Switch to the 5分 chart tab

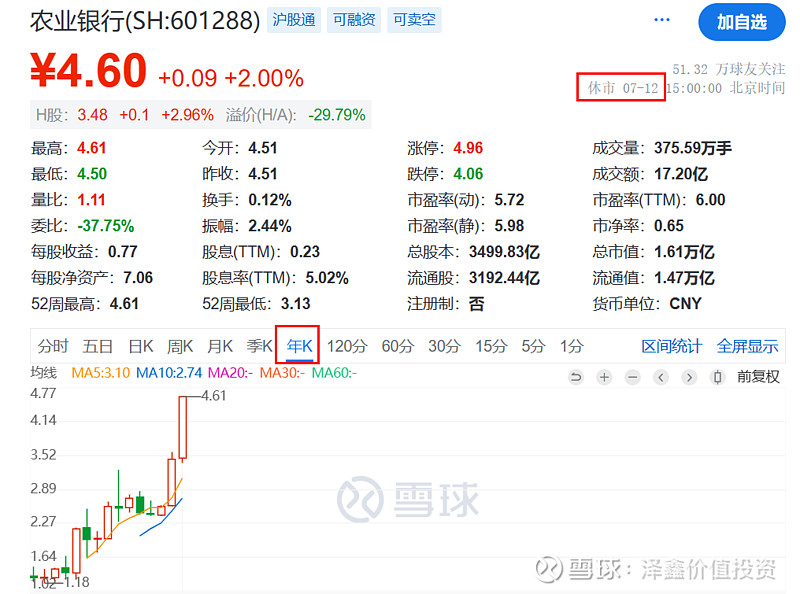tap(533, 346)
